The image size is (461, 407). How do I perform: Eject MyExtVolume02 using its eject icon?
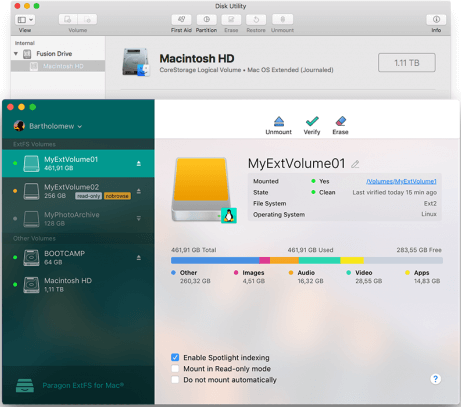tap(139, 191)
